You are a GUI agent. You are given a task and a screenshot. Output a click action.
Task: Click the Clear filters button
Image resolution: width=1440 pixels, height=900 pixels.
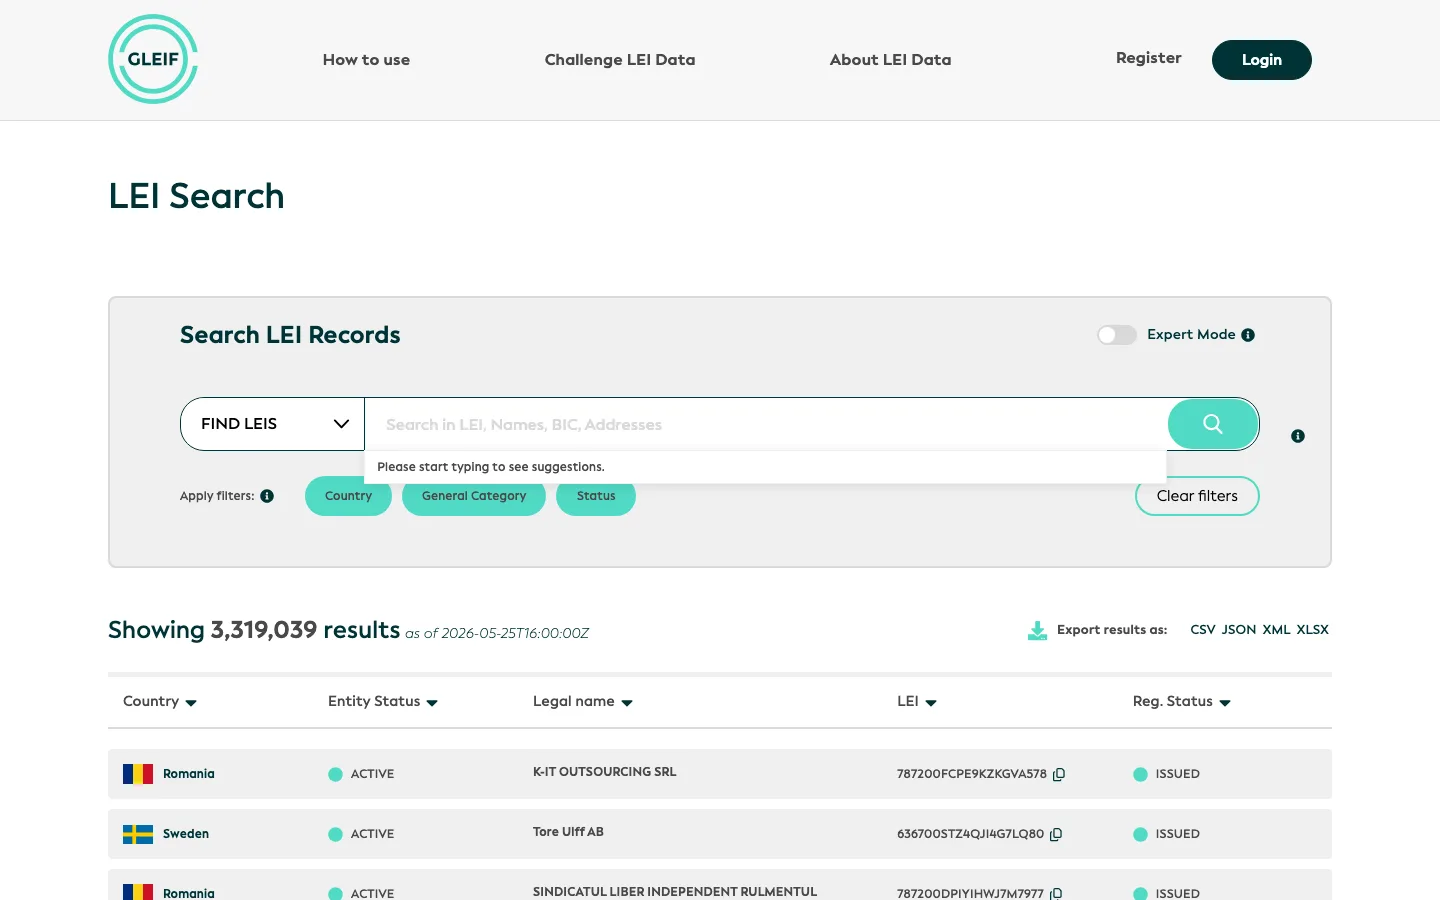click(x=1197, y=496)
